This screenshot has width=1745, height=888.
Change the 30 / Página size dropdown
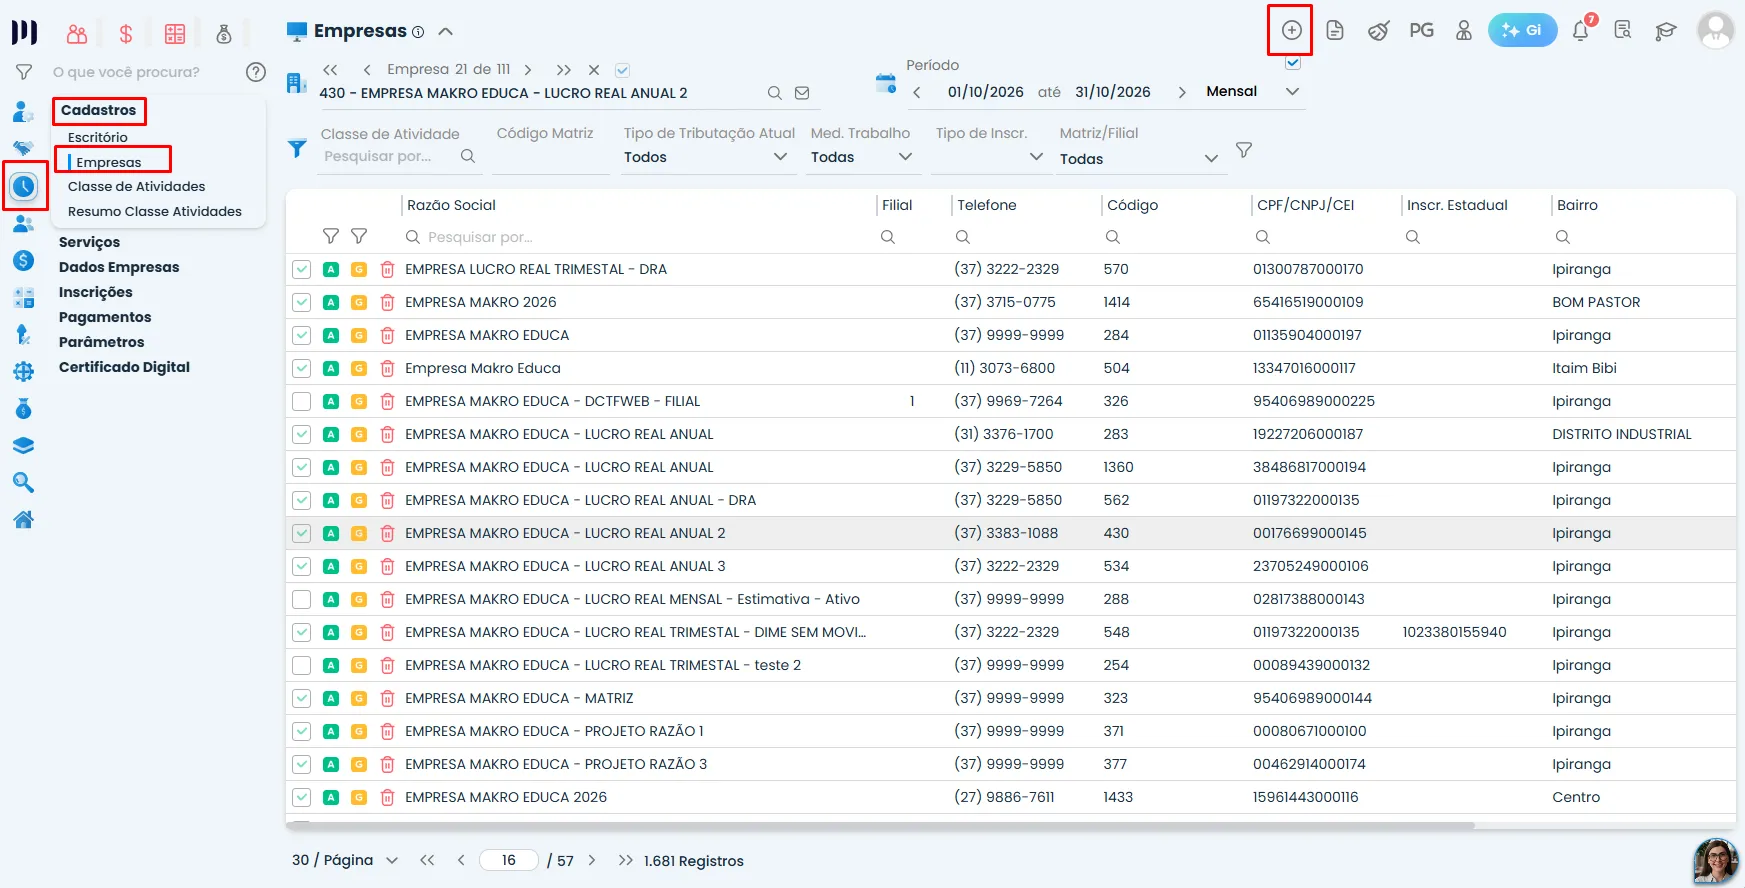point(345,860)
